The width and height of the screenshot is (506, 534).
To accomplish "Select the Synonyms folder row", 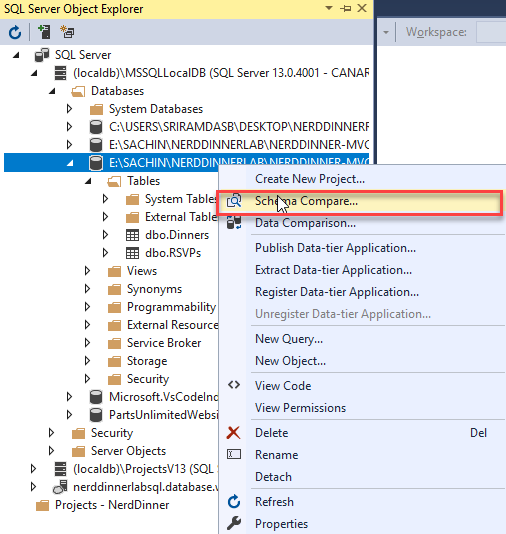I will 154,289.
